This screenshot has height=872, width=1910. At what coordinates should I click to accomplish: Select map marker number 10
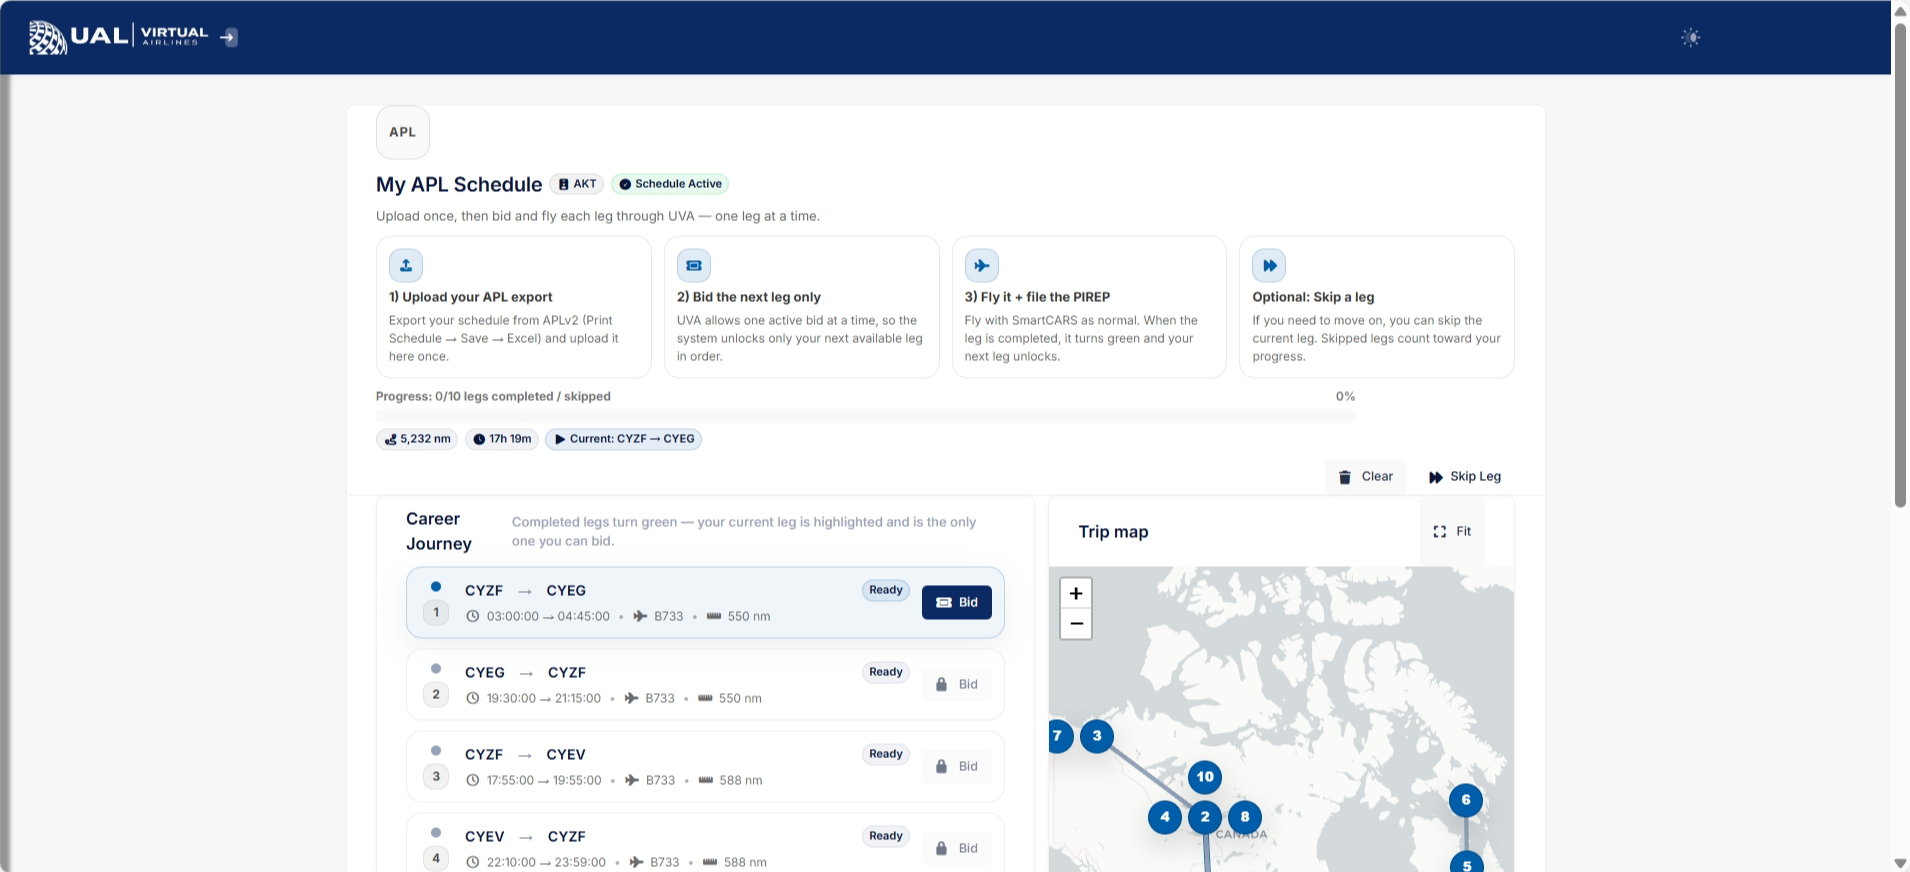[1205, 777]
